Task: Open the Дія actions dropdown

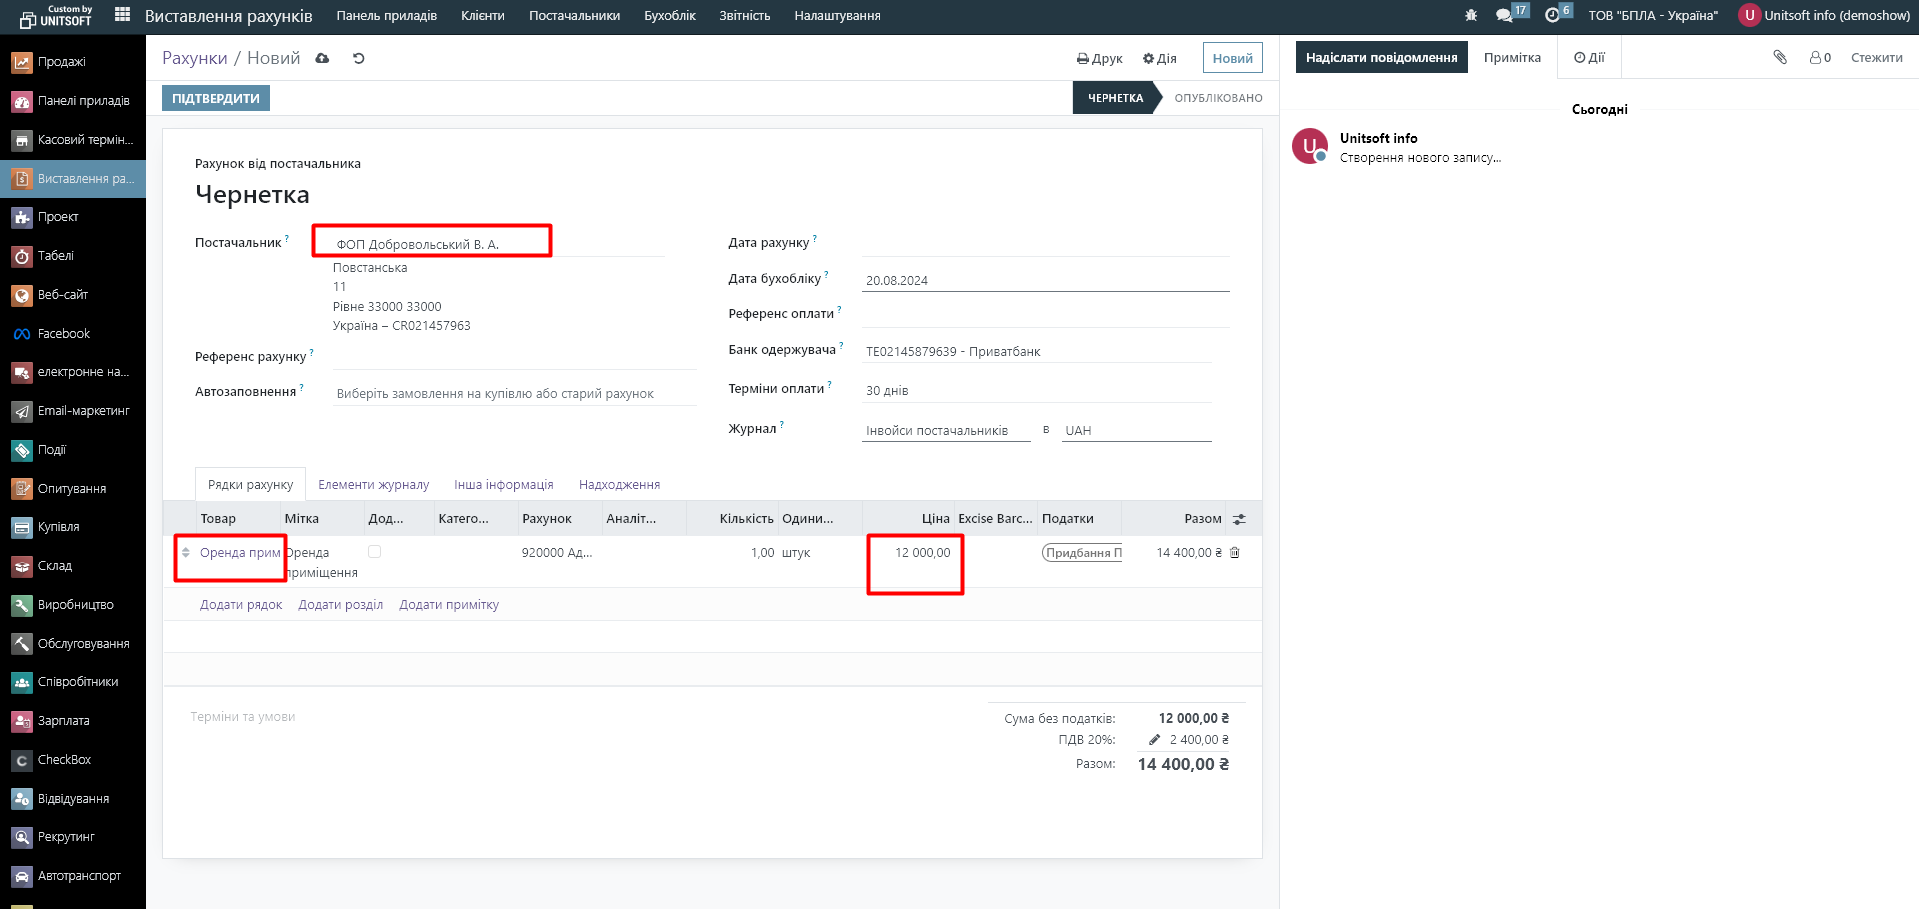Action: tap(1160, 59)
